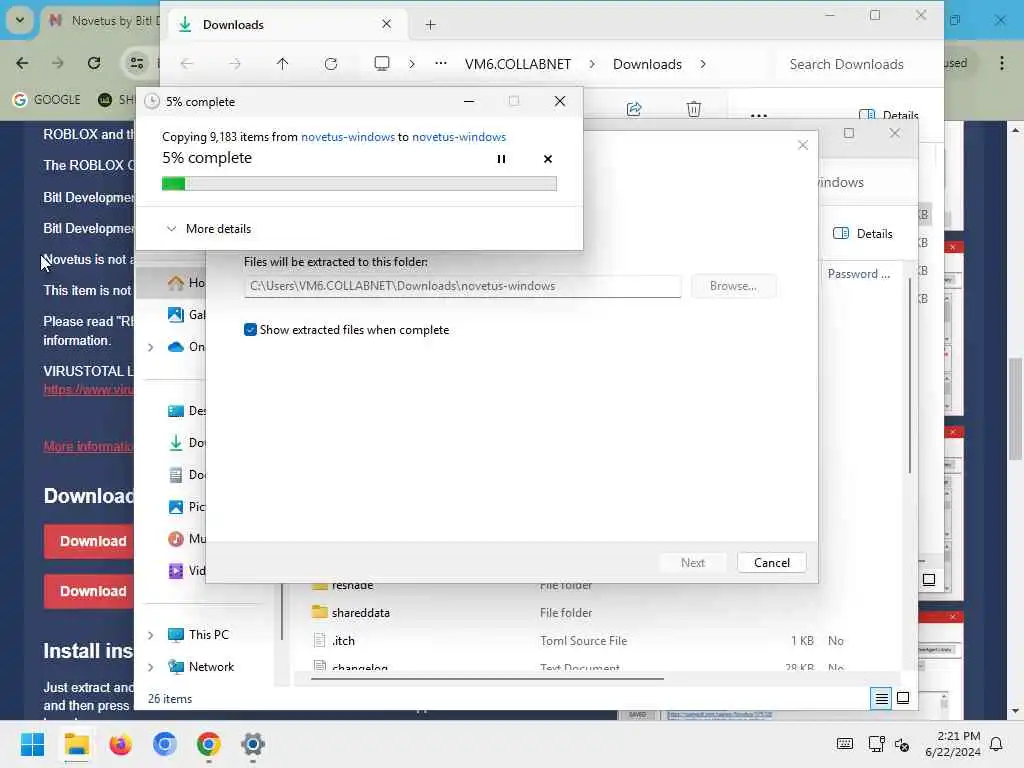Viewport: 1024px width, 768px height.
Task: Click VM6.COLLABNET in the address bar
Action: 518,64
